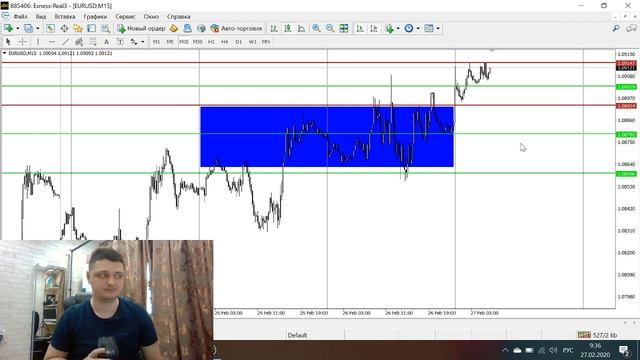Screen dimensions: 640x360
Task: Click the 527/2 kb connection status
Action: (598, 335)
